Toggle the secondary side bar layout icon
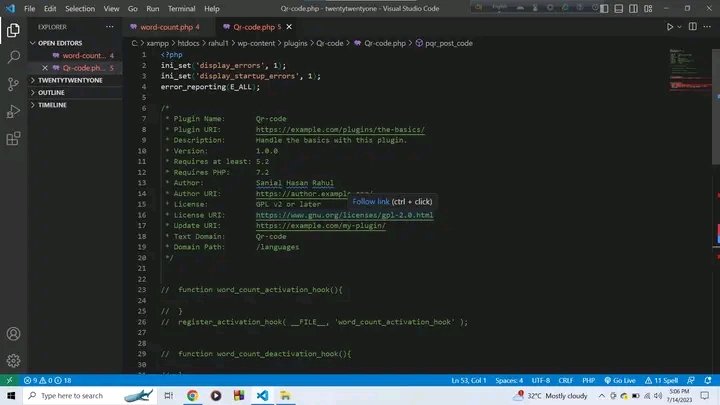The image size is (720, 405). click(x=633, y=9)
